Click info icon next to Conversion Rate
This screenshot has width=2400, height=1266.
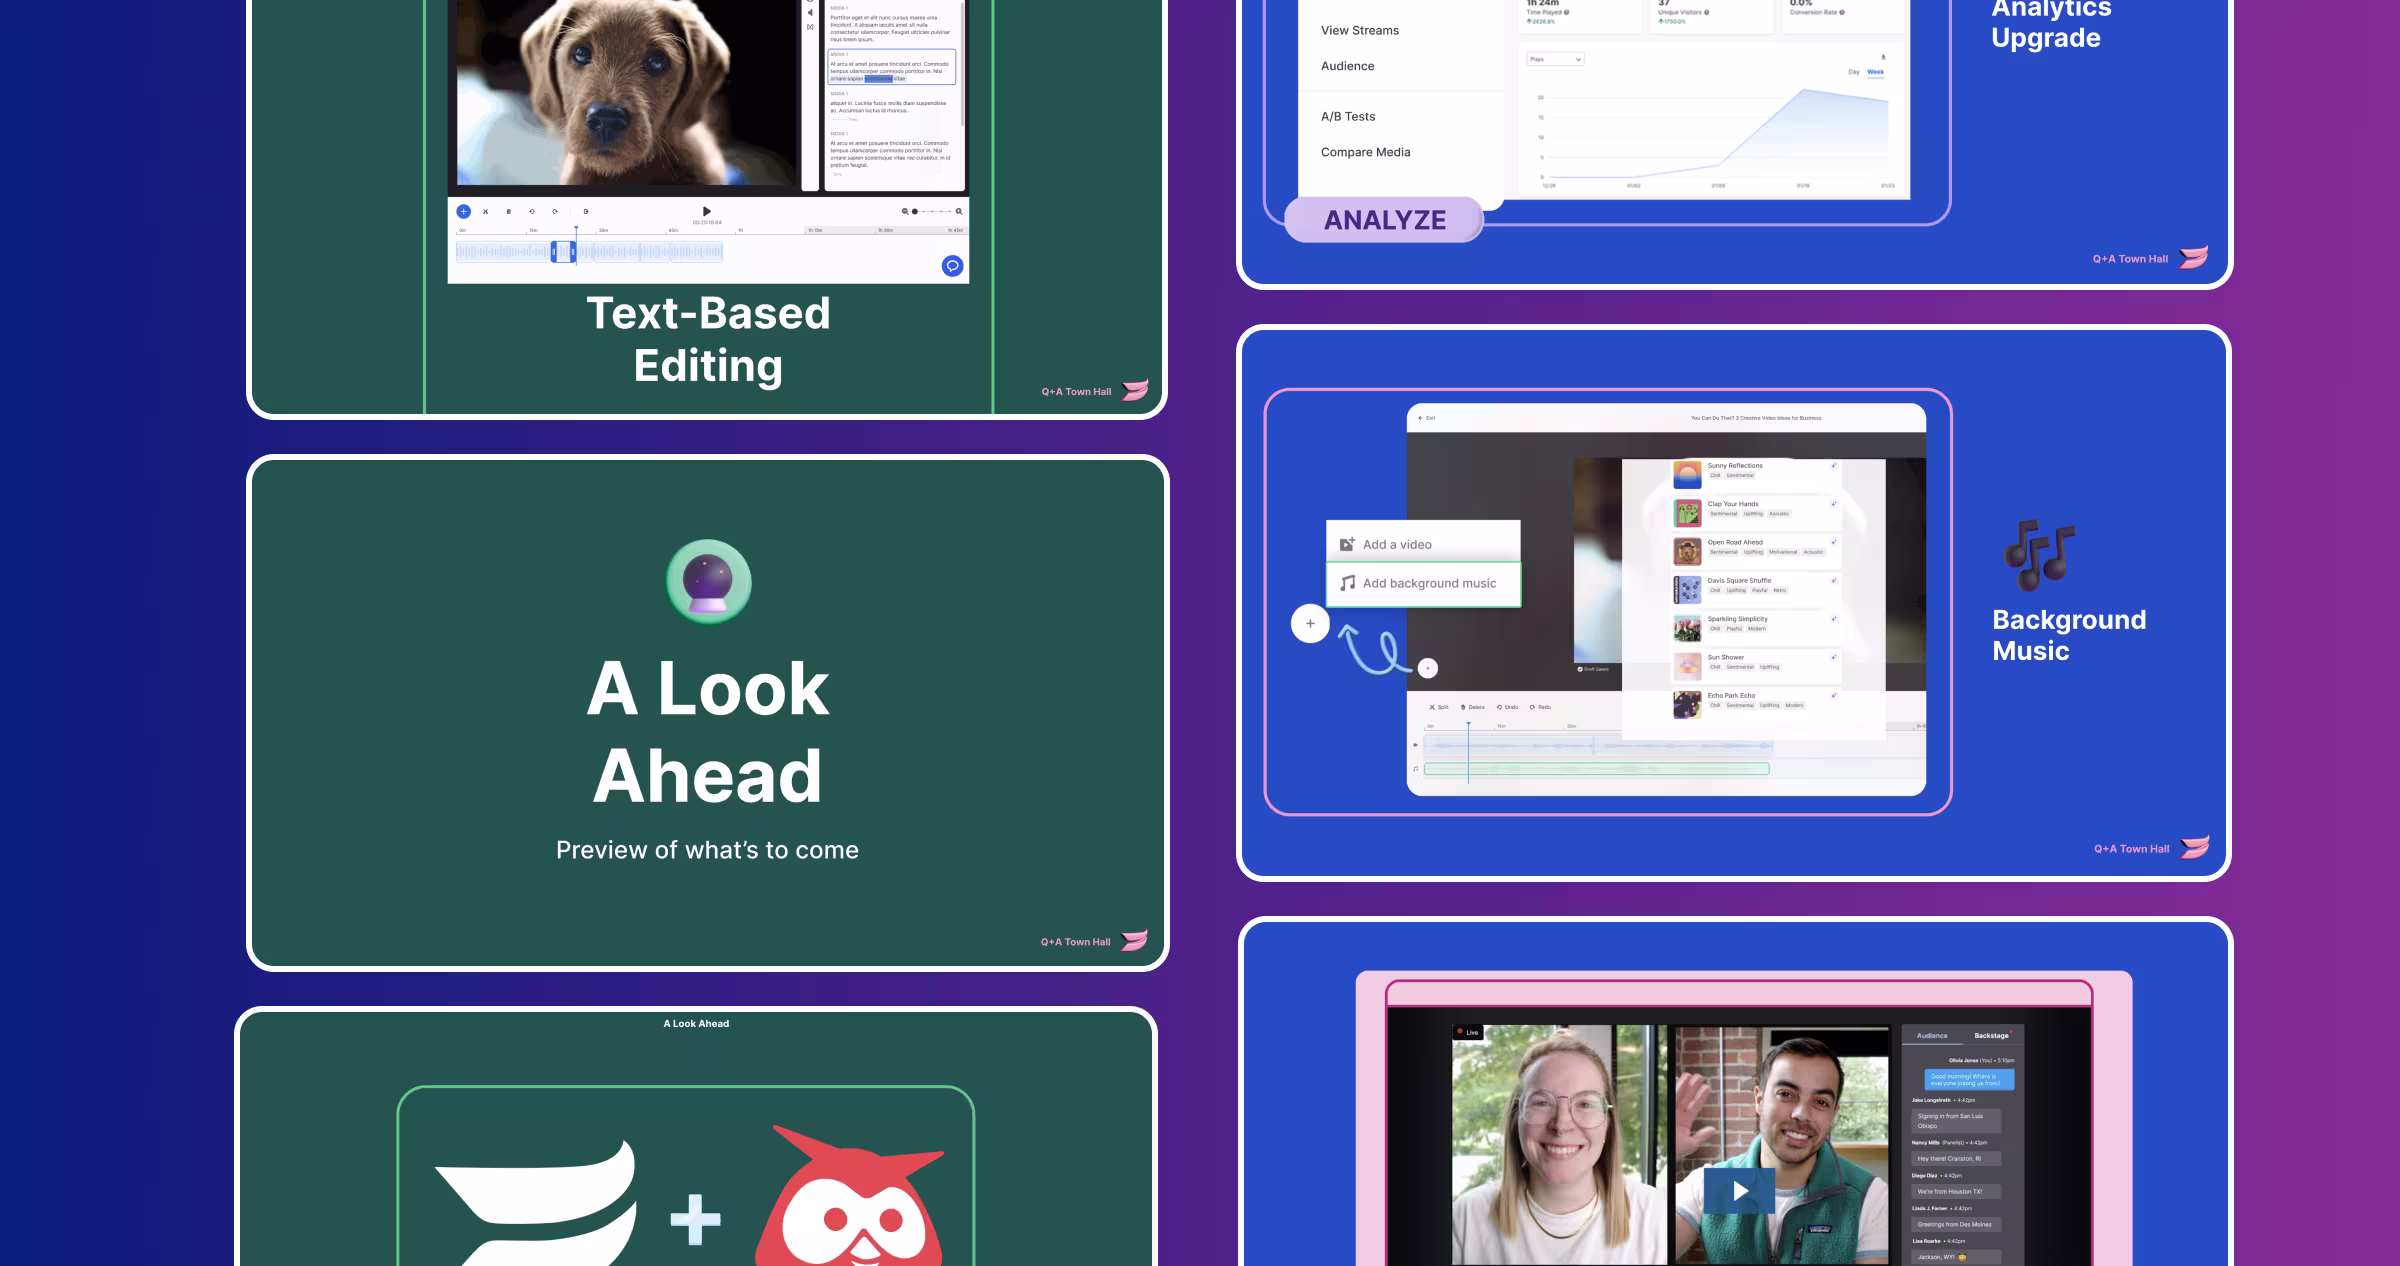[1842, 13]
